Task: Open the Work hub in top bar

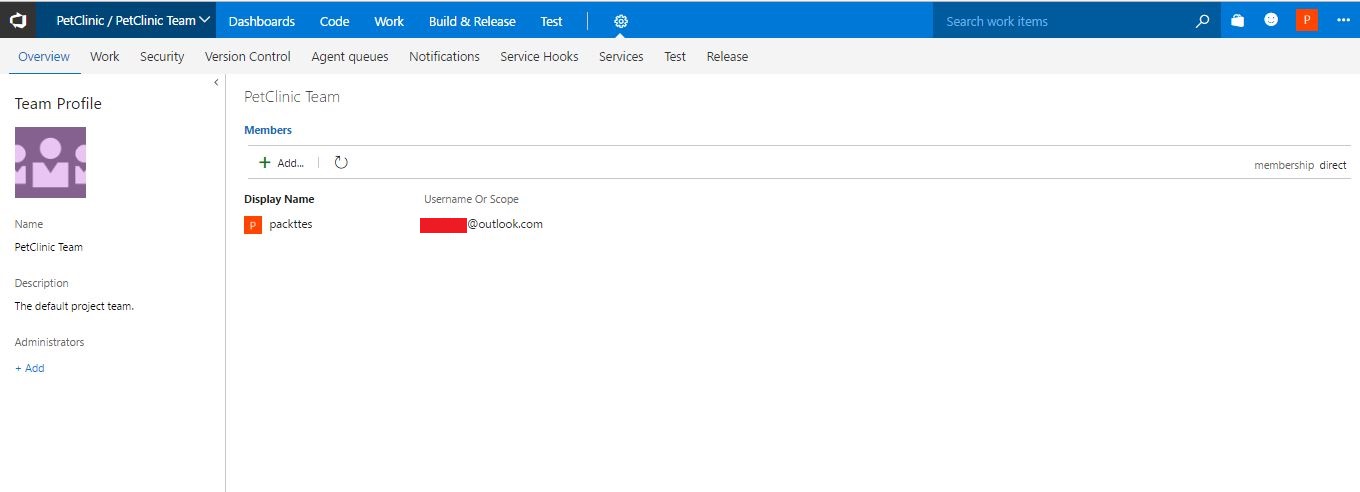Action: pos(389,21)
